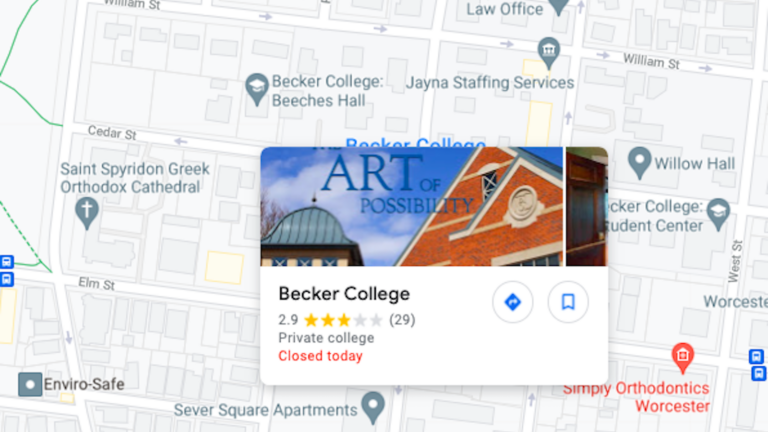Select the Simply Orthodontics red pin
The width and height of the screenshot is (768, 432).
click(x=682, y=358)
